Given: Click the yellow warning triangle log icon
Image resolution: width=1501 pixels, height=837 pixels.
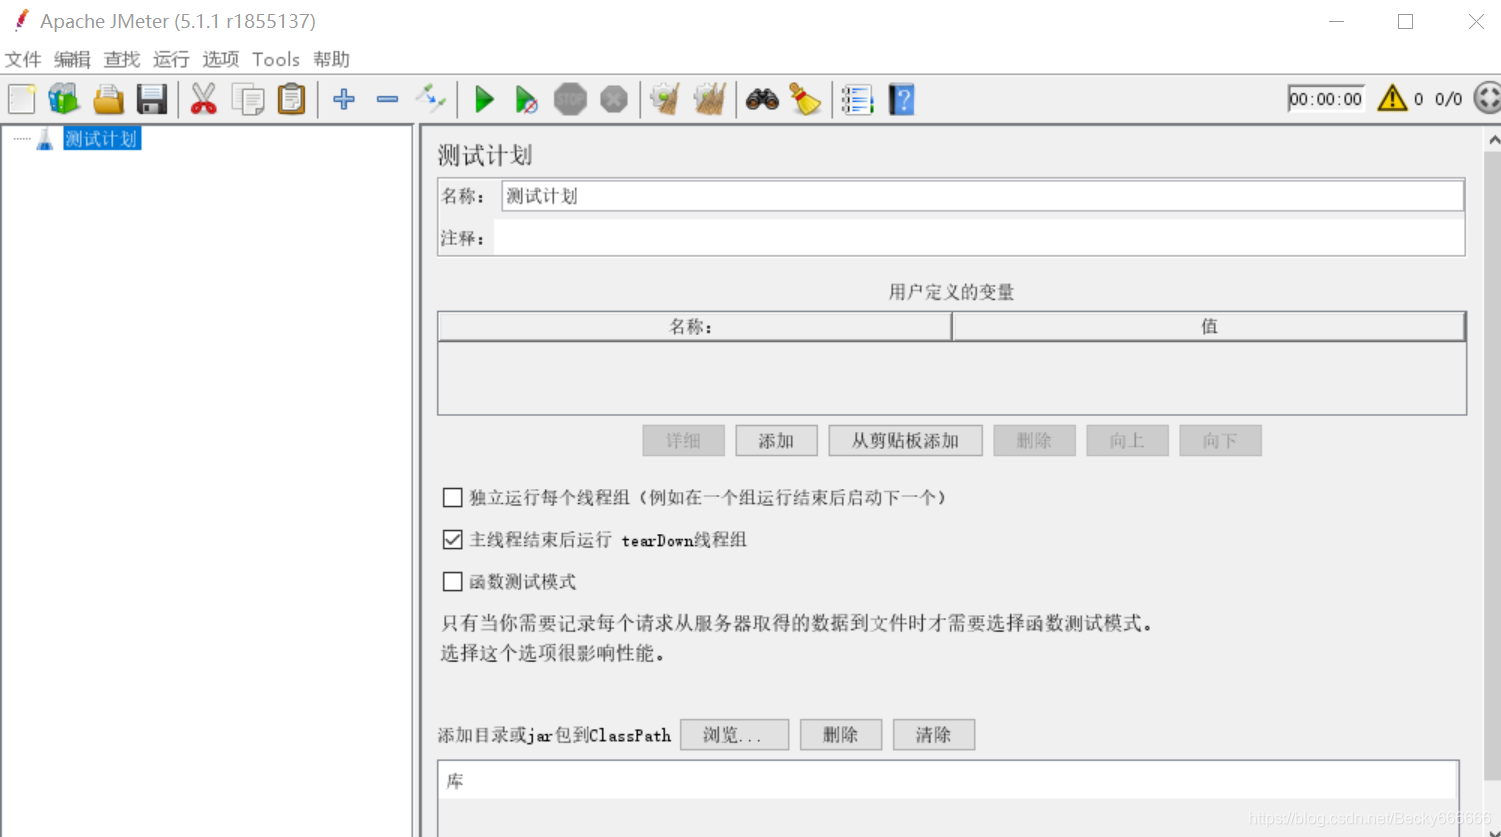Looking at the screenshot, I should tap(1392, 98).
